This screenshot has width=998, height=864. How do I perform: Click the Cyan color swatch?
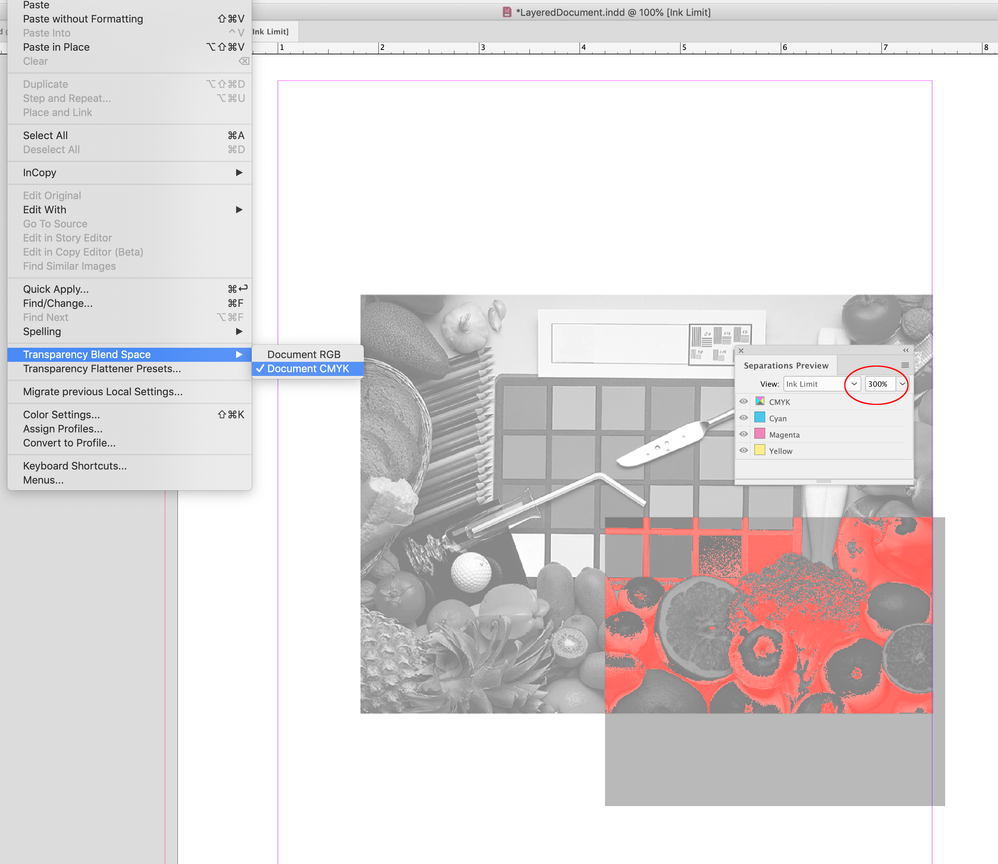point(760,418)
